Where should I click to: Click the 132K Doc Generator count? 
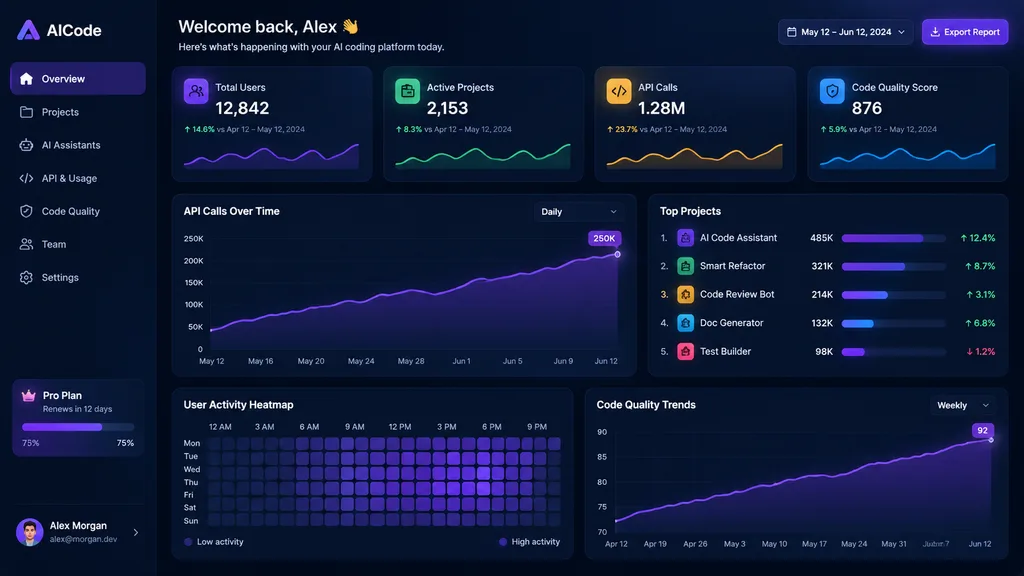(x=822, y=323)
